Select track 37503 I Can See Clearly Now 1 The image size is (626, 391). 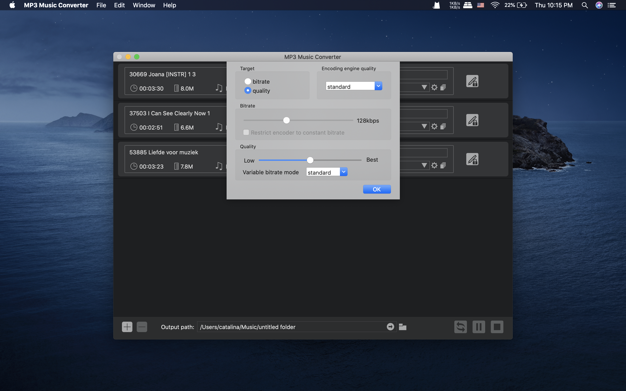click(x=170, y=113)
